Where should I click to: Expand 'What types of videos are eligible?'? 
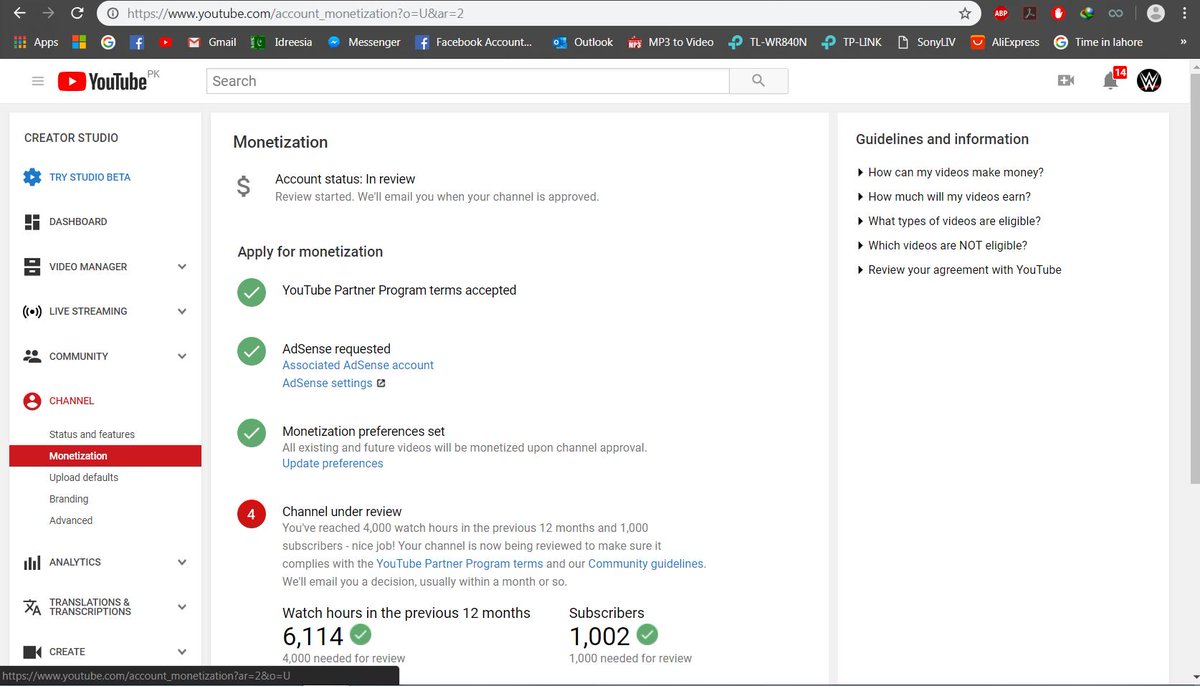tap(949, 221)
